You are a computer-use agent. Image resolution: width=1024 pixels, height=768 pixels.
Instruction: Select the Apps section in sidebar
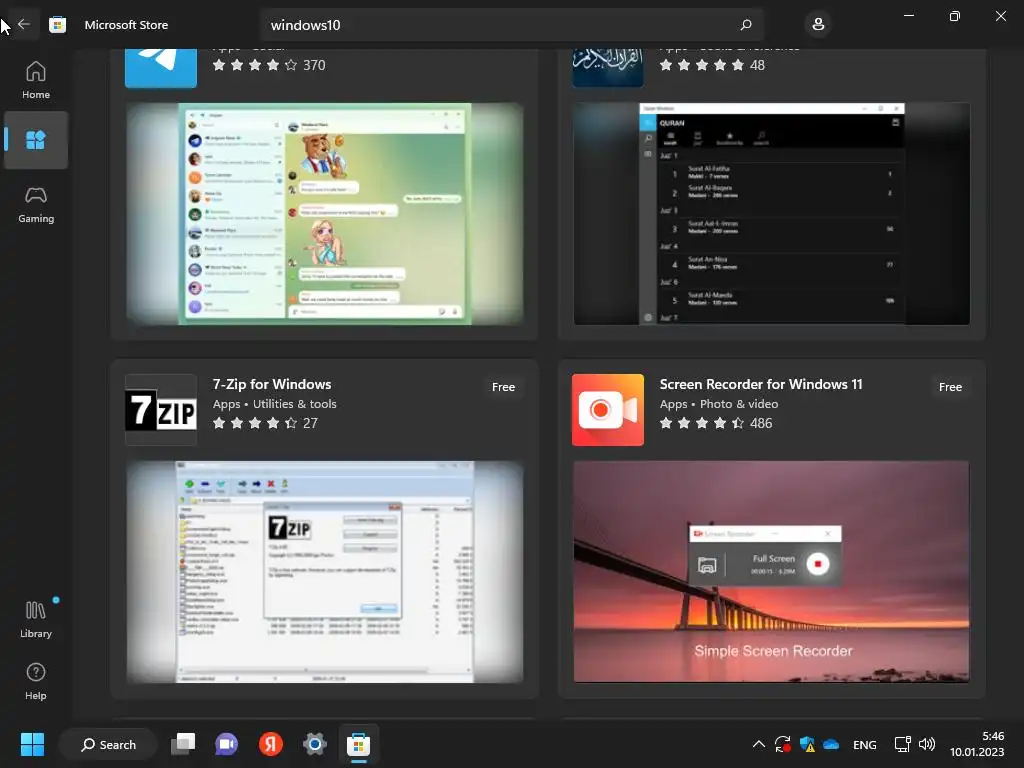click(36, 140)
